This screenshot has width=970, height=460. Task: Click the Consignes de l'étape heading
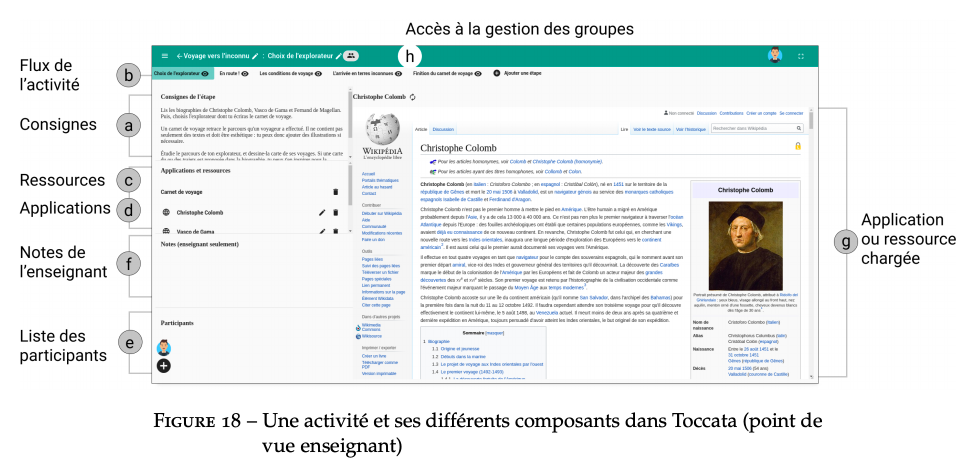click(187, 96)
